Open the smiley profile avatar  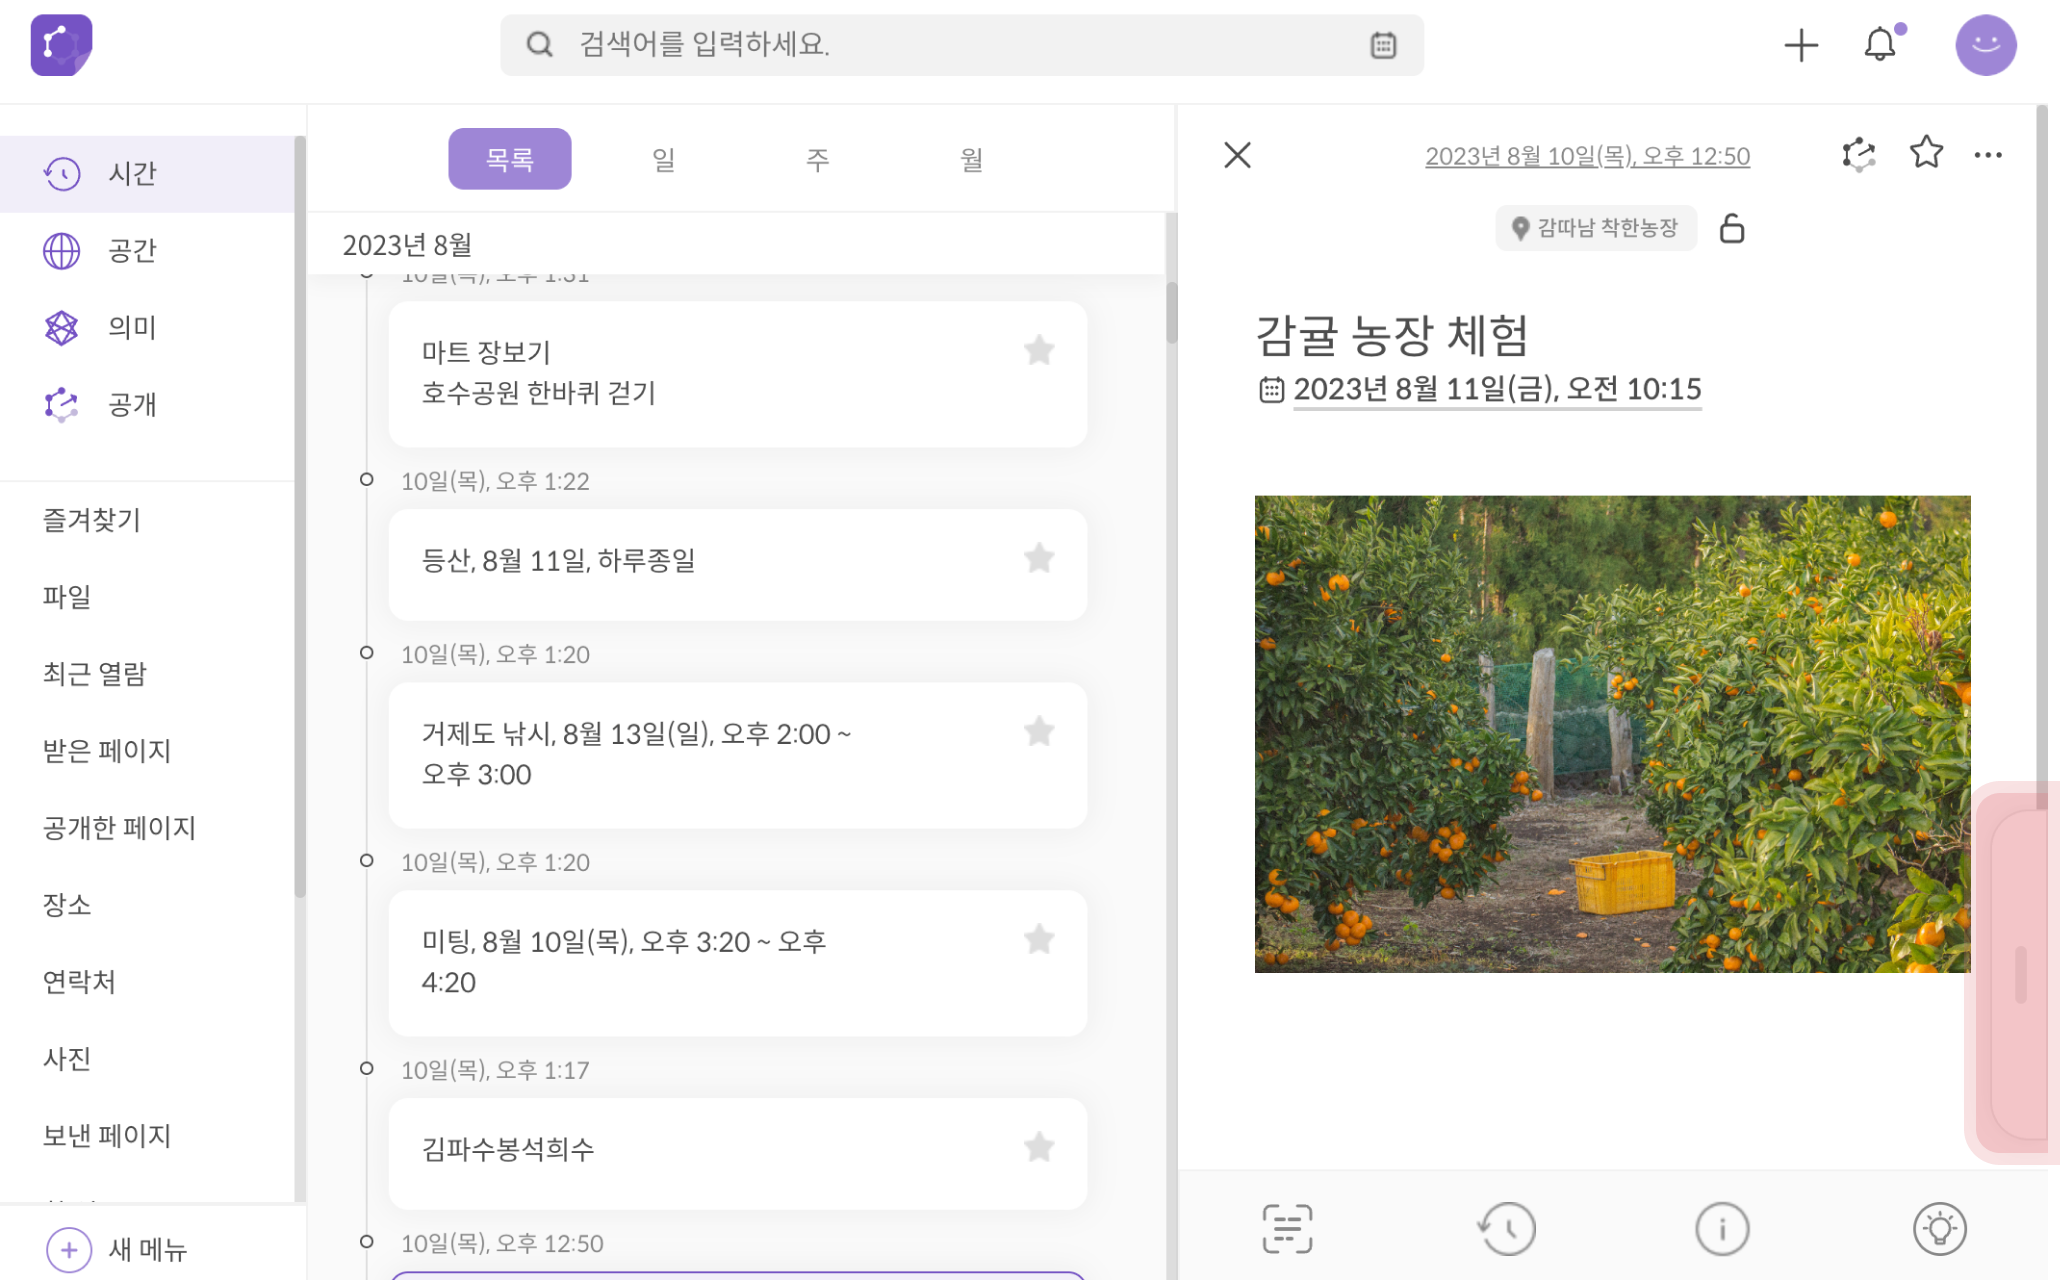[1986, 45]
